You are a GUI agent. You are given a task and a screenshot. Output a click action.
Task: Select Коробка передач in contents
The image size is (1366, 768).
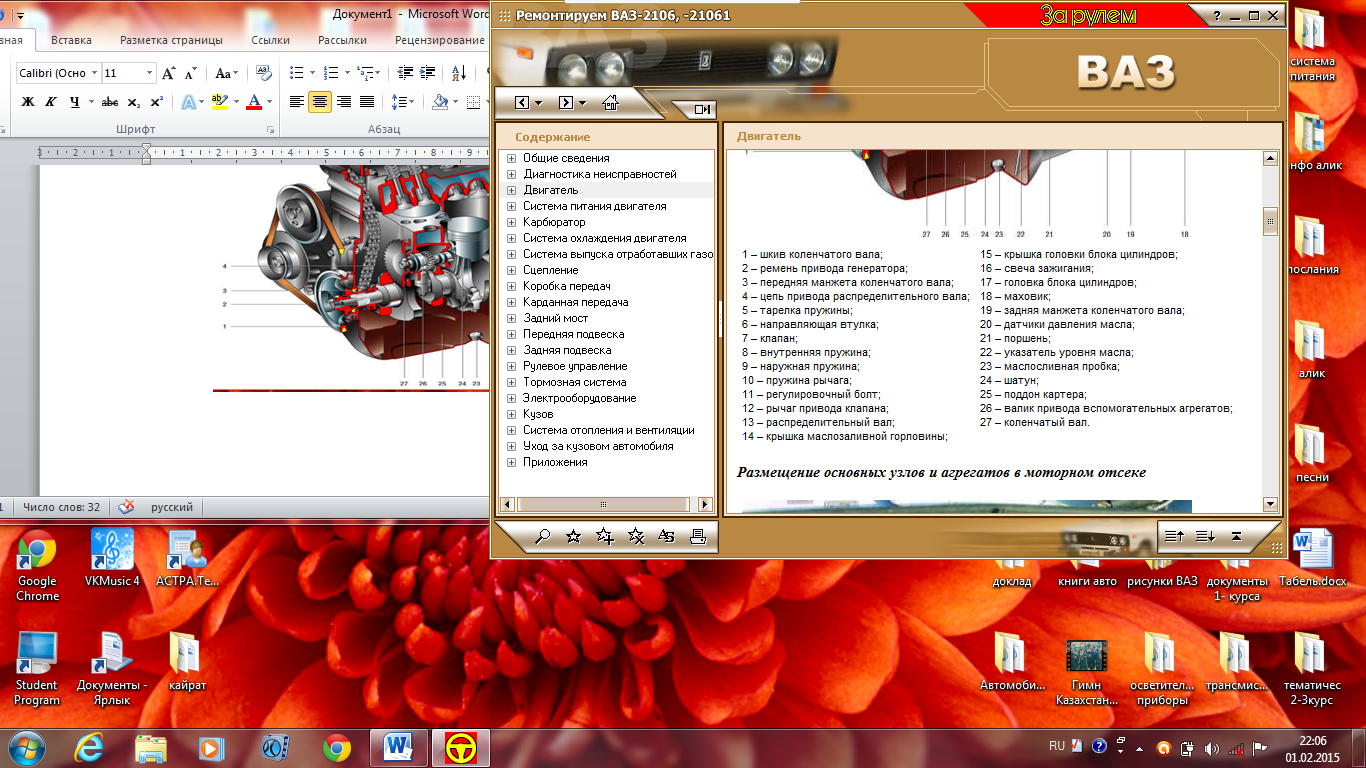pyautogui.click(x=567, y=286)
